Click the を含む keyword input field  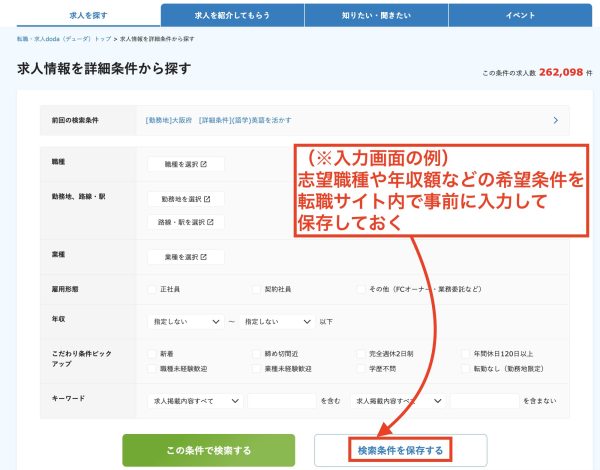[x=281, y=401]
